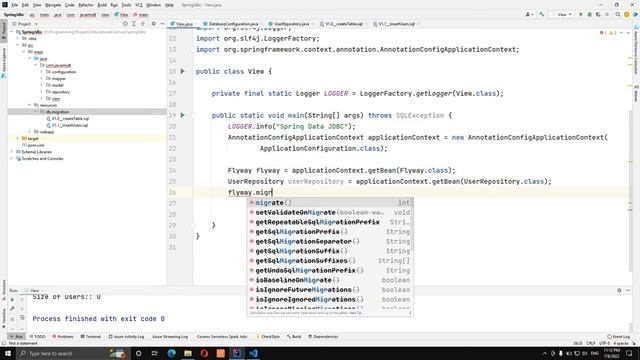Open the Navigate menu
Screen dimensions: 640x360
tap(53, 5)
